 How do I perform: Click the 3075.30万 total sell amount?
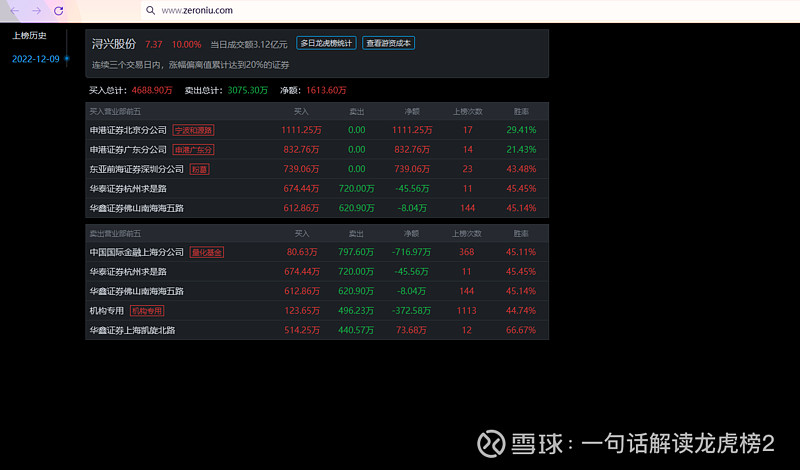(247, 90)
